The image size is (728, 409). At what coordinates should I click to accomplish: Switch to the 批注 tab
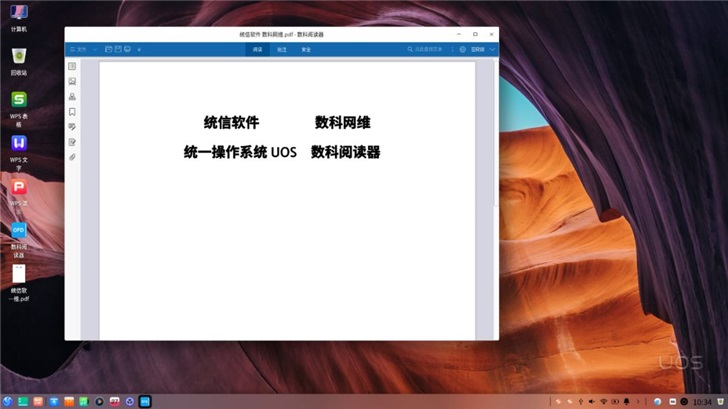click(281, 49)
